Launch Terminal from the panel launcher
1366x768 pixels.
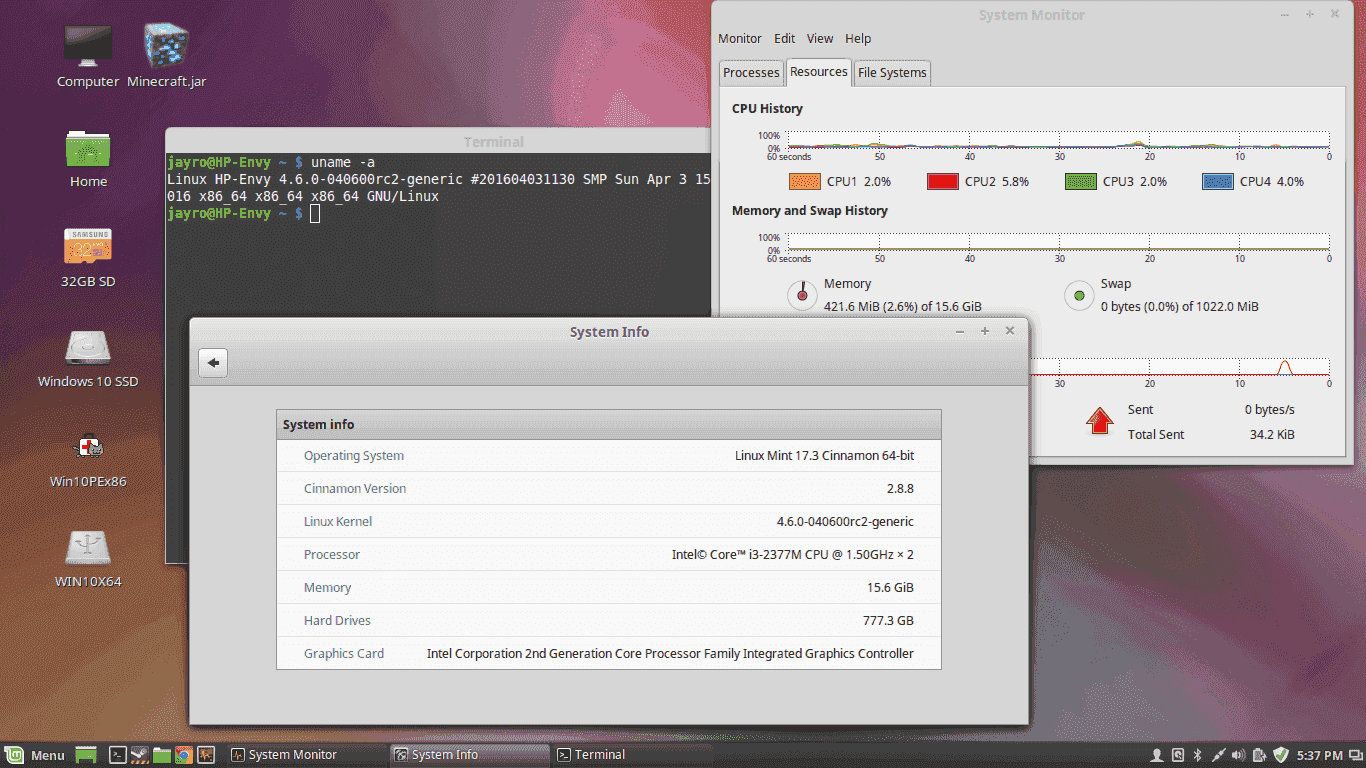click(118, 755)
